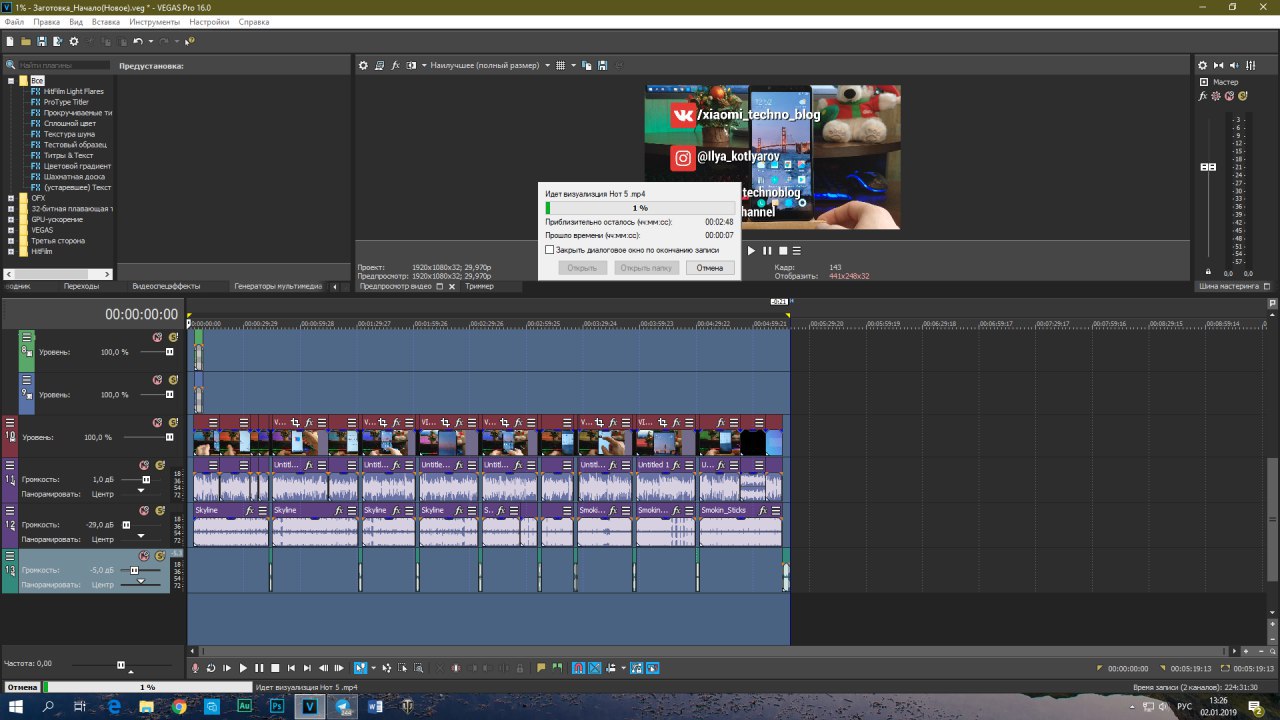Select the envelope edit tool
The image size is (1280, 720).
386,668
